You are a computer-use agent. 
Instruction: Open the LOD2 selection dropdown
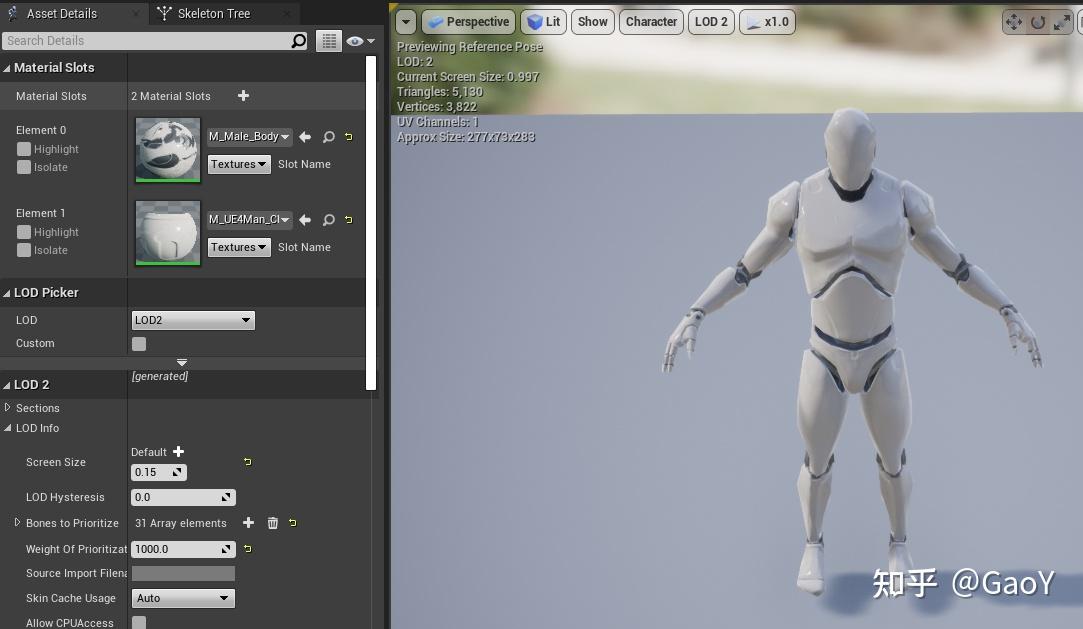pos(192,319)
